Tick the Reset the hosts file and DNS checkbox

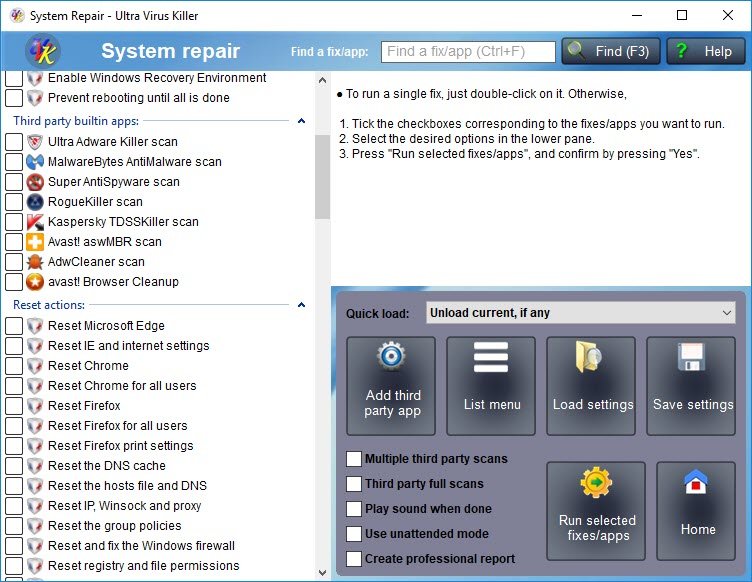coord(14,486)
